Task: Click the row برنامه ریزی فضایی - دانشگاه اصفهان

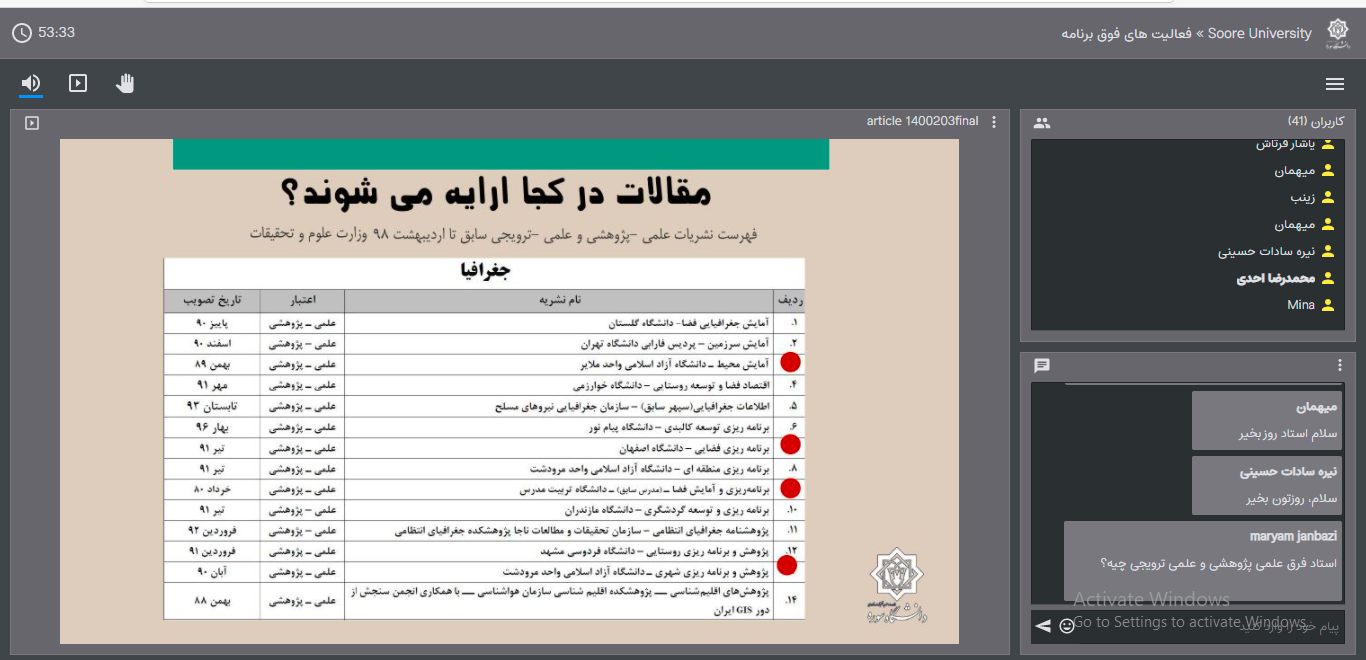Action: click(x=484, y=448)
